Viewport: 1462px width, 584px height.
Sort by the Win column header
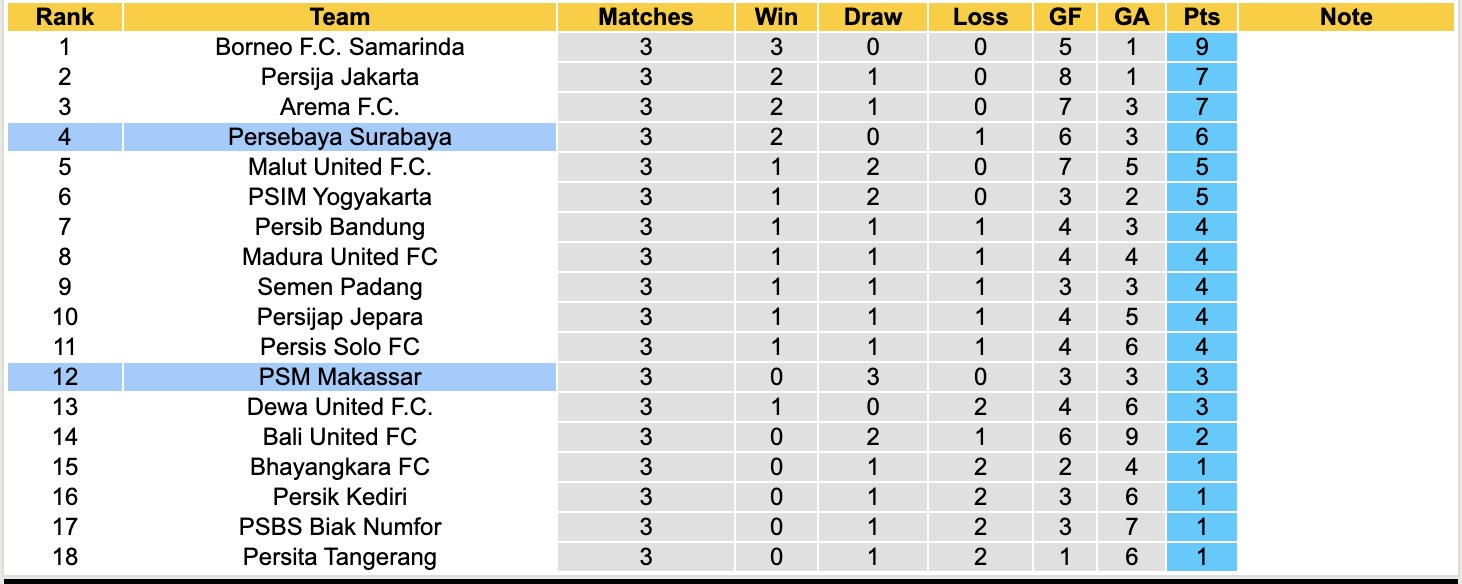[776, 17]
